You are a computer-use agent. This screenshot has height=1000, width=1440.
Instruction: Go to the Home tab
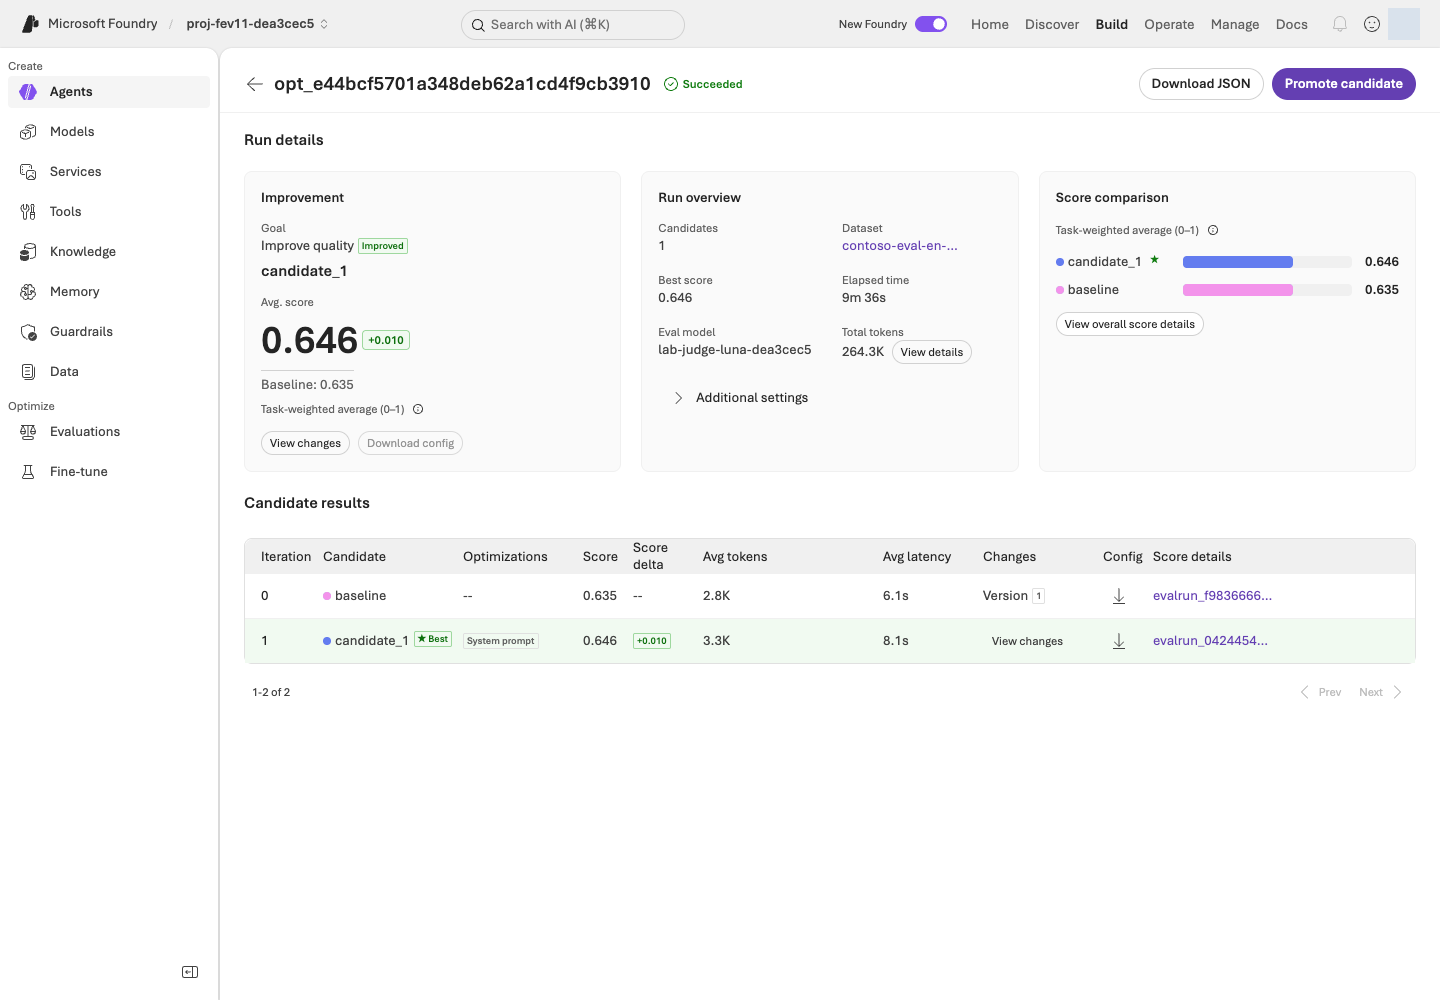pos(990,24)
